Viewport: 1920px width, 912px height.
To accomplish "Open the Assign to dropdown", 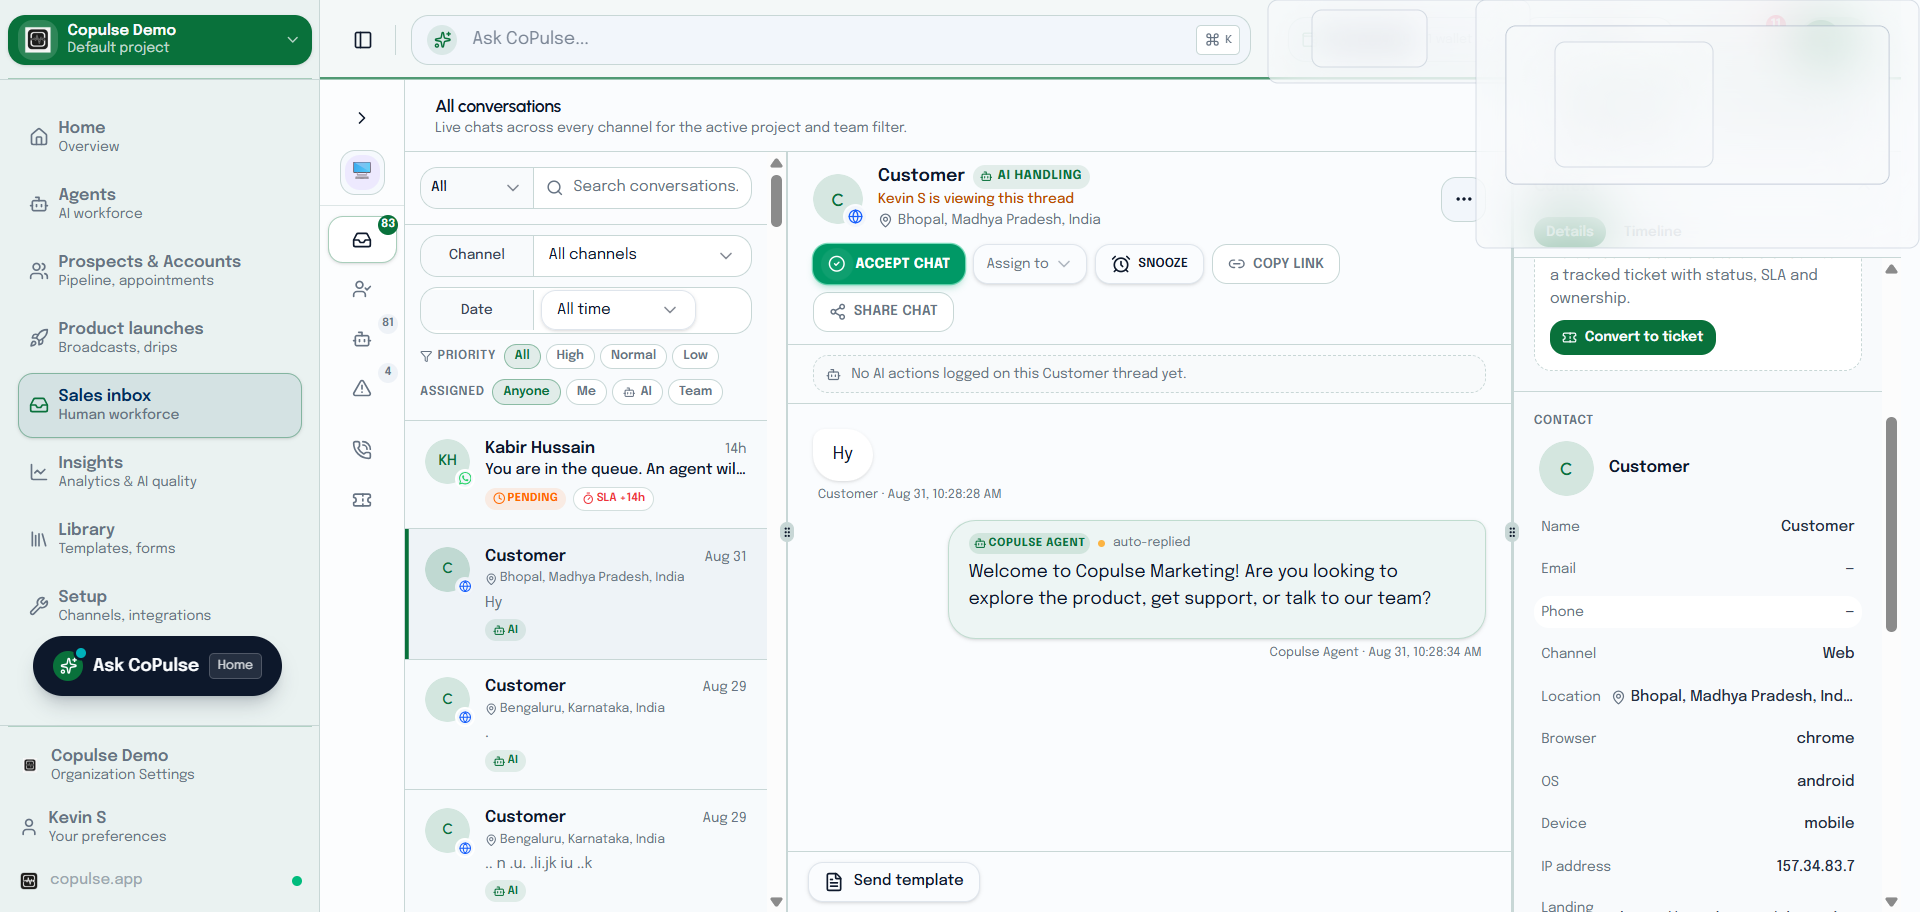I will [x=1029, y=264].
